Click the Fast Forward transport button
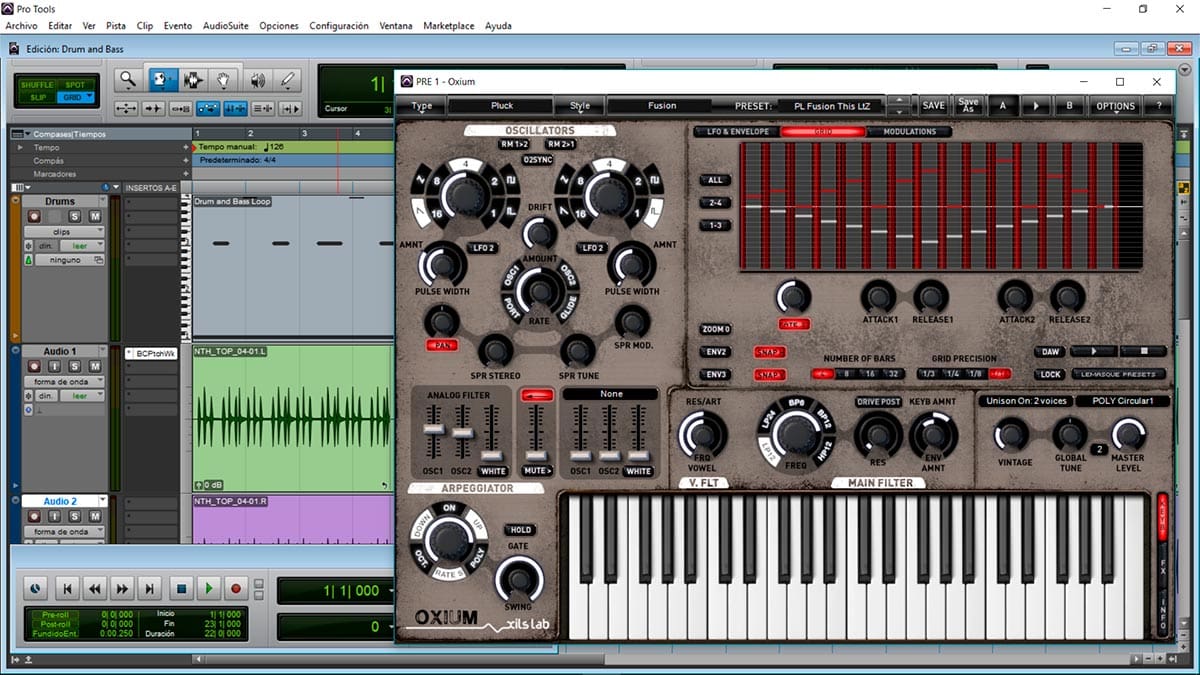The height and width of the screenshot is (675, 1200). point(122,589)
